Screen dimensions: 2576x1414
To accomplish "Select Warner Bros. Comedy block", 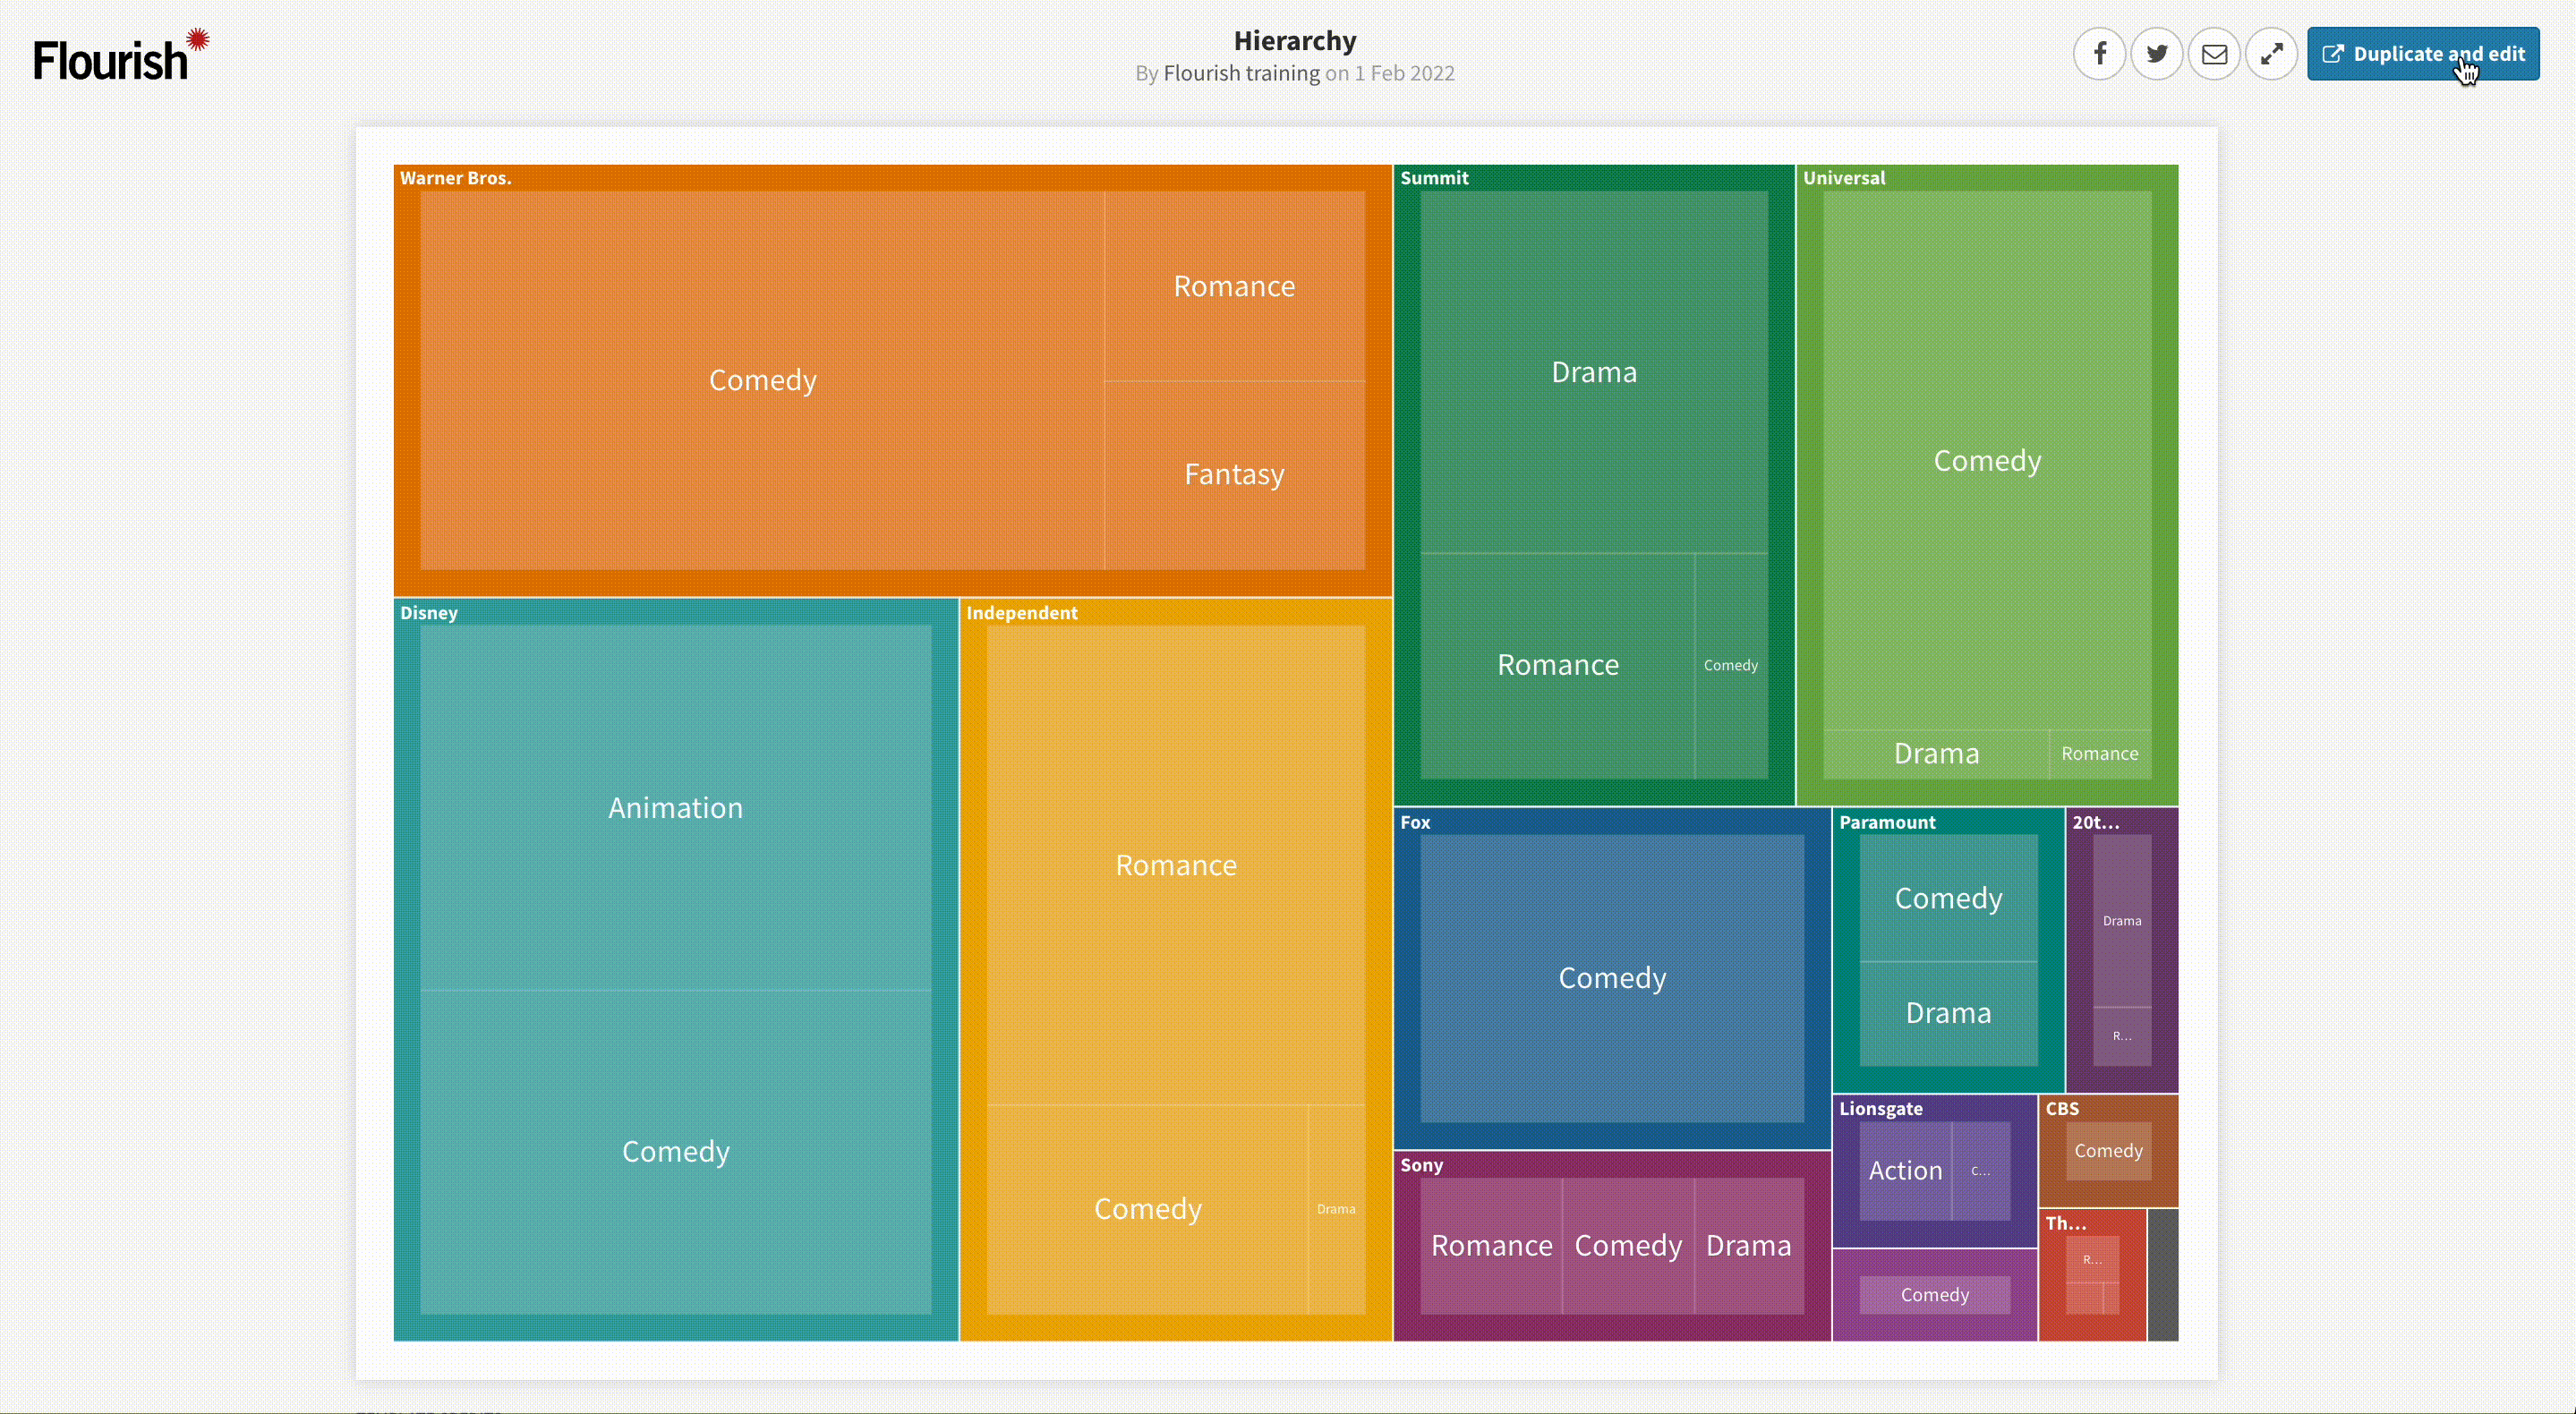I will [x=762, y=380].
